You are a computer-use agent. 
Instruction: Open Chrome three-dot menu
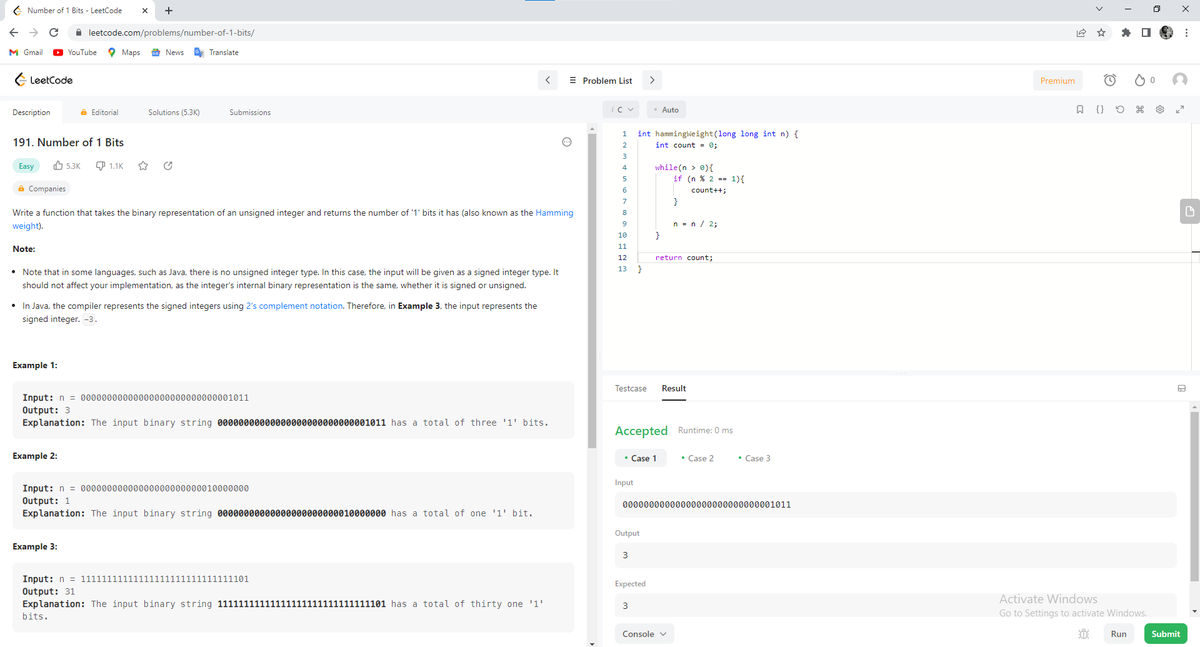pyautogui.click(x=1186, y=33)
